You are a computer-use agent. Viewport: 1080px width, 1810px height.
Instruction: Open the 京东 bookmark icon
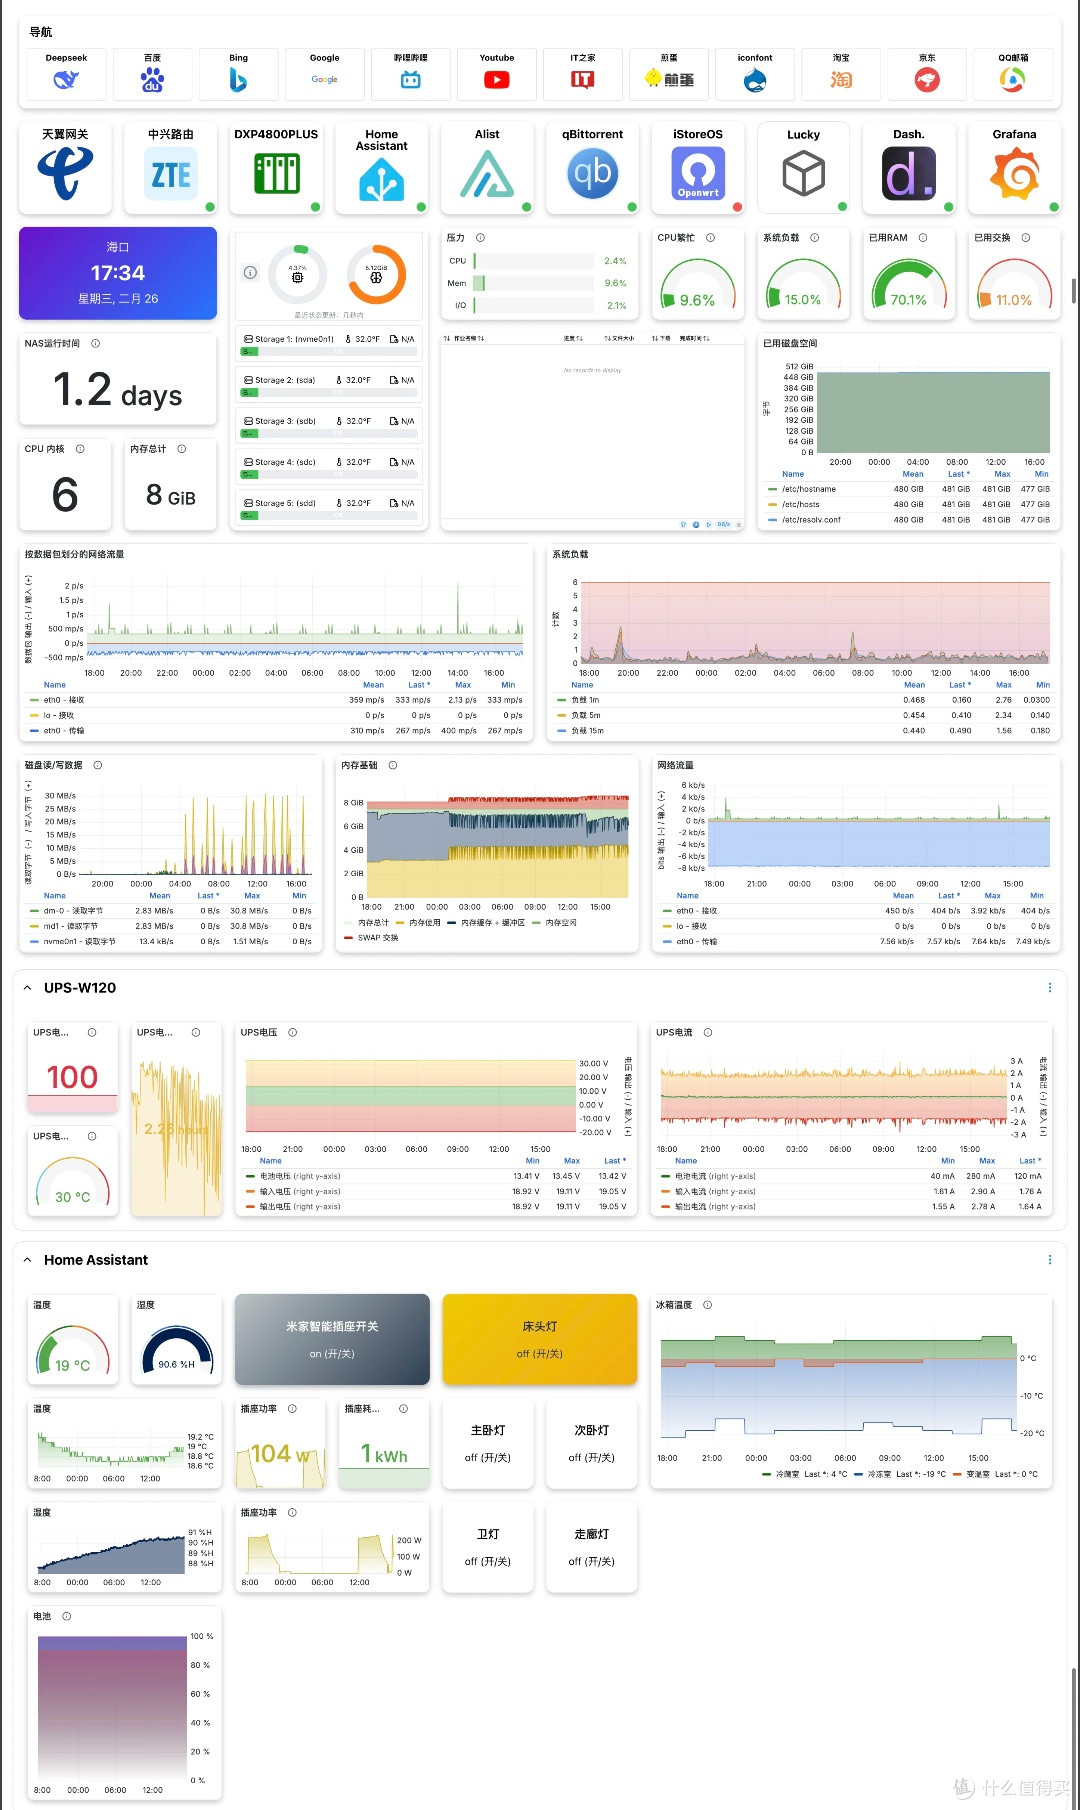click(927, 80)
